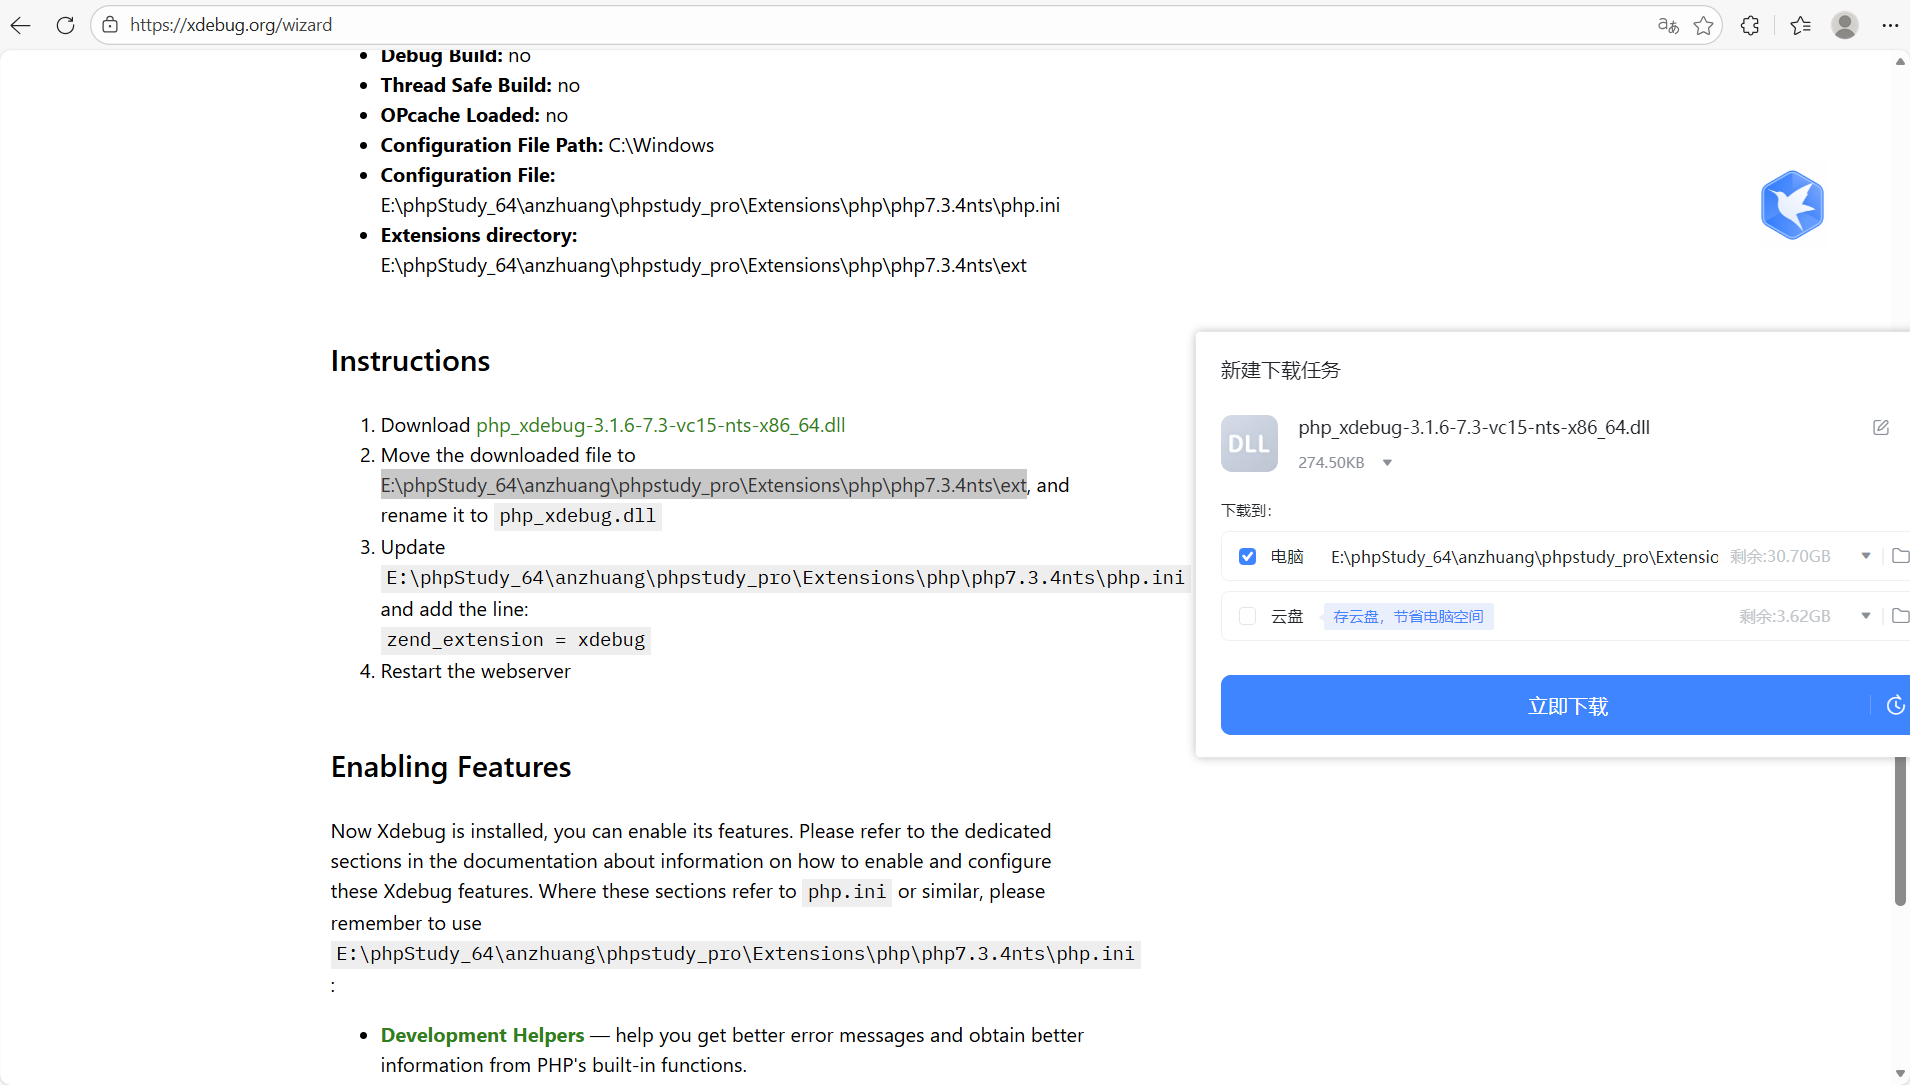
Task: Uncheck the 电脑 download destination
Action: (1247, 556)
